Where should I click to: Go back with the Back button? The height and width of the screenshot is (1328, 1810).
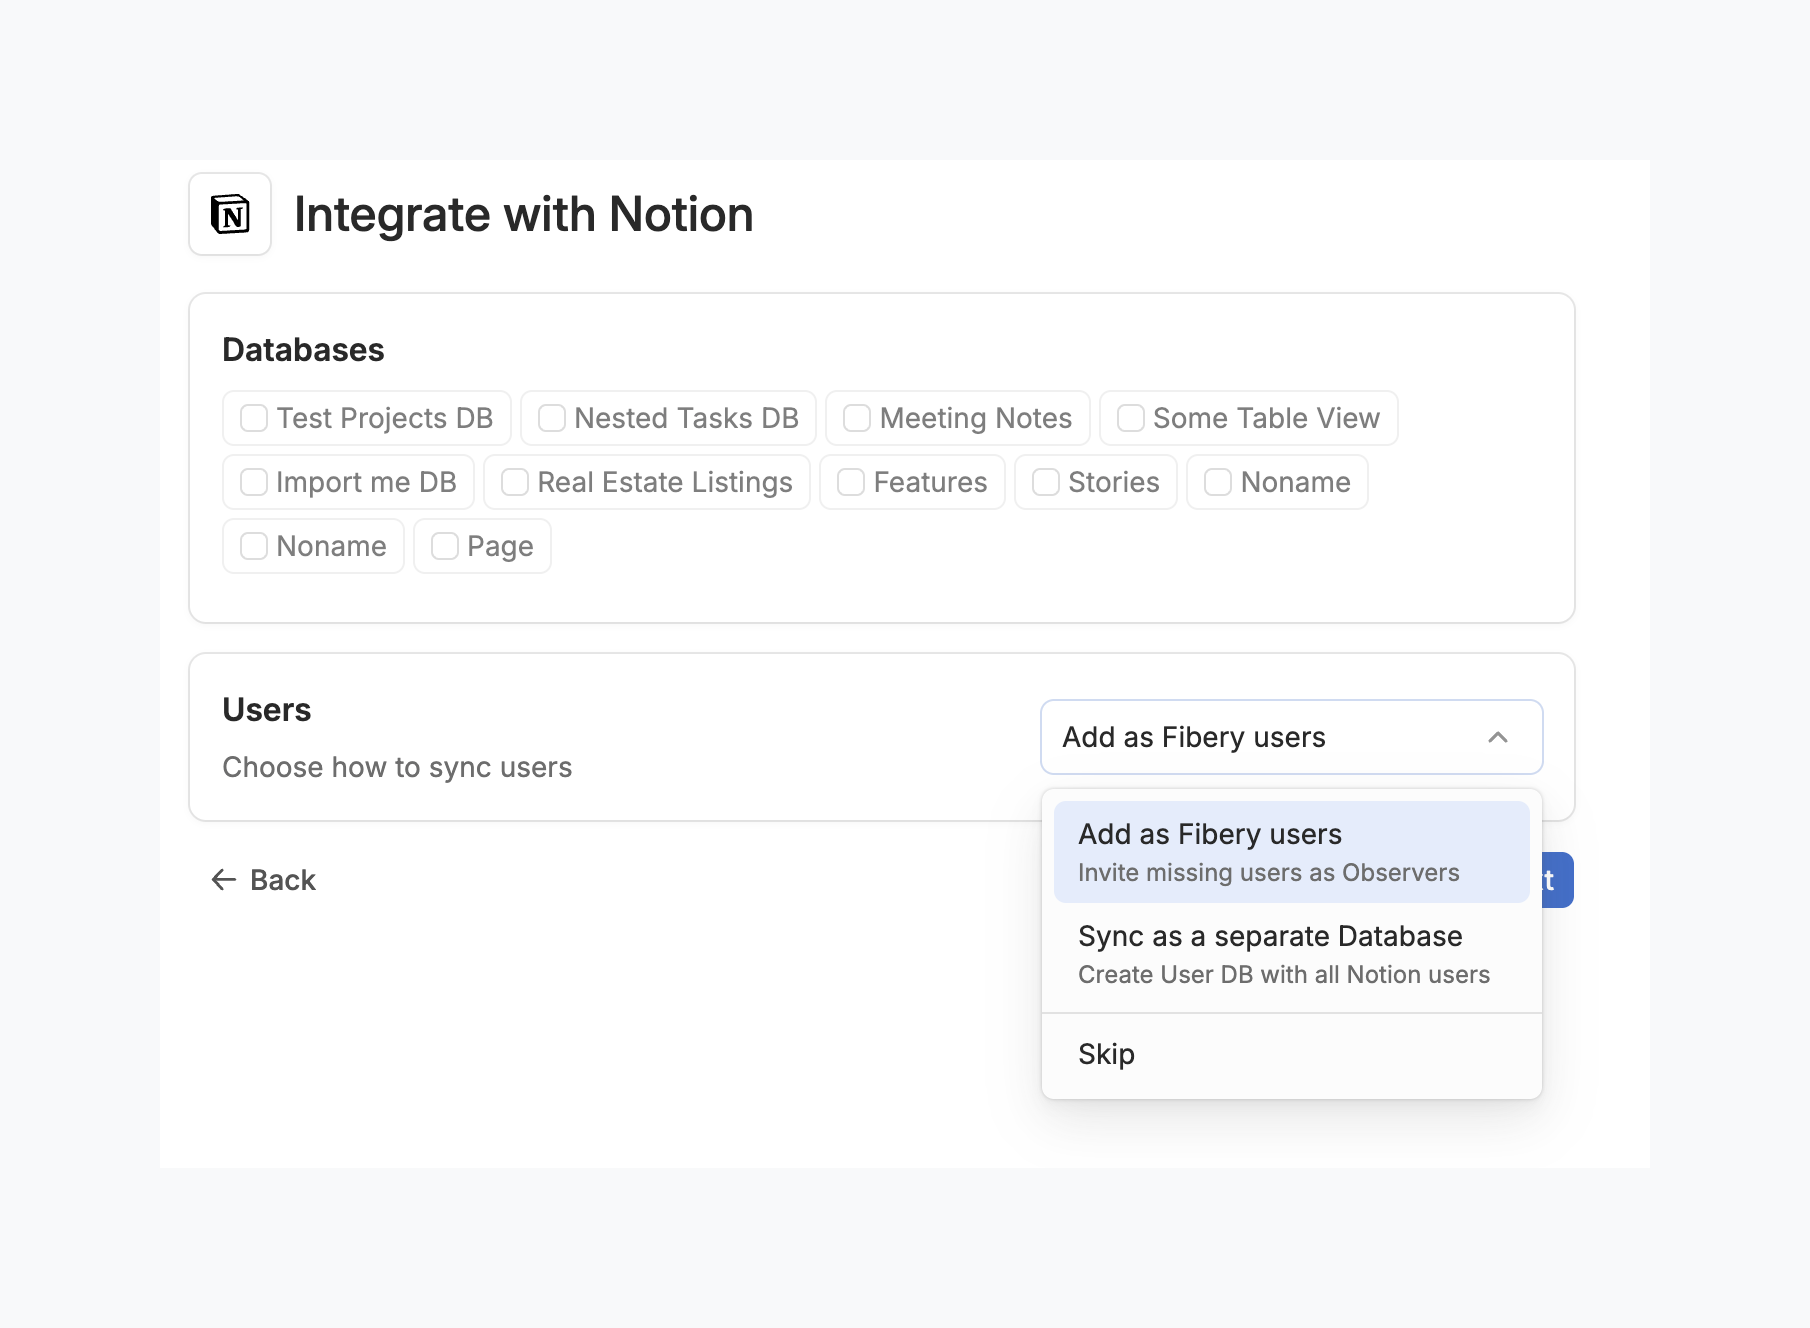pyautogui.click(x=264, y=880)
